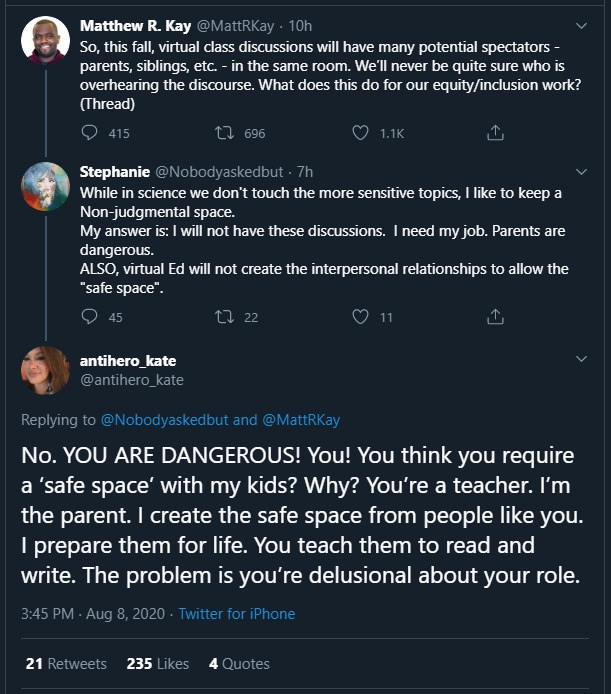The width and height of the screenshot is (611, 694).
Task: Click the Twitter for iPhone link
Action: coord(236,614)
